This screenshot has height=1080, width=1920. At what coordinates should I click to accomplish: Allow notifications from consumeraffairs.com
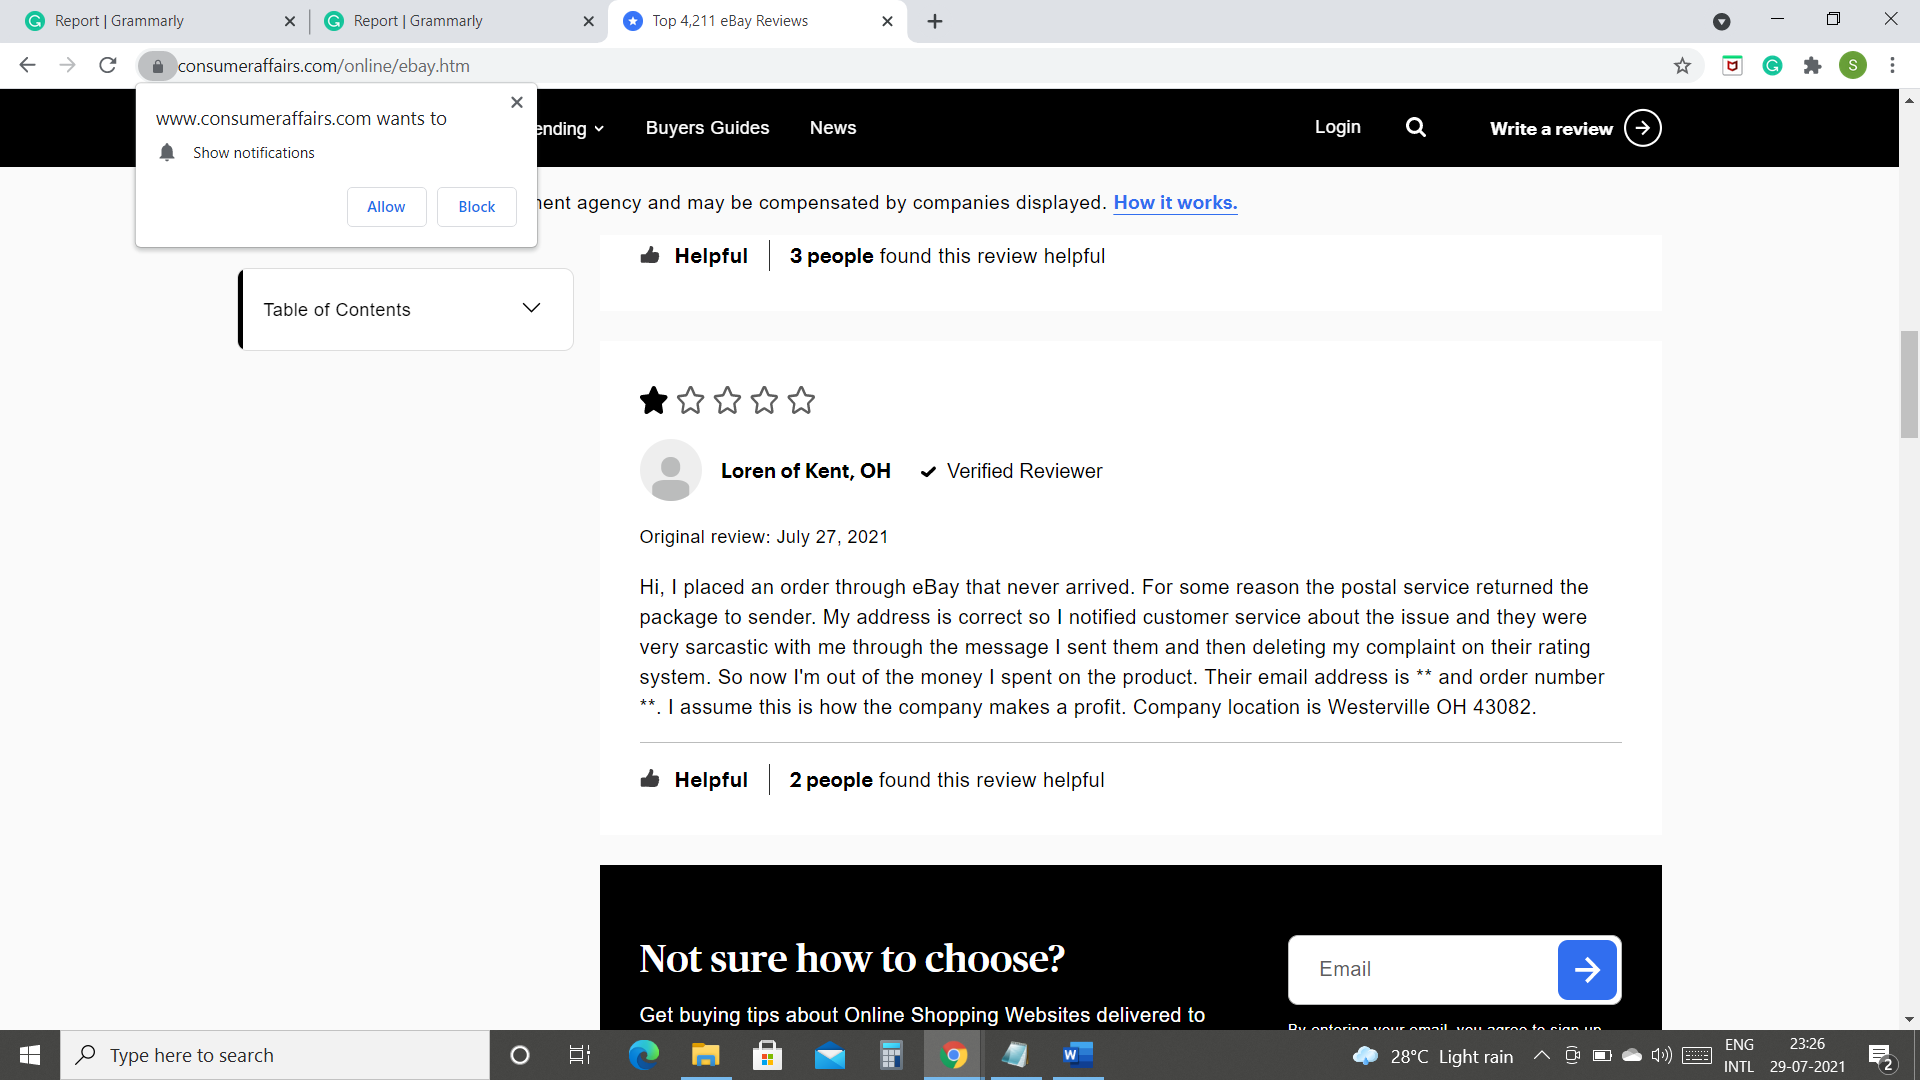tap(386, 207)
